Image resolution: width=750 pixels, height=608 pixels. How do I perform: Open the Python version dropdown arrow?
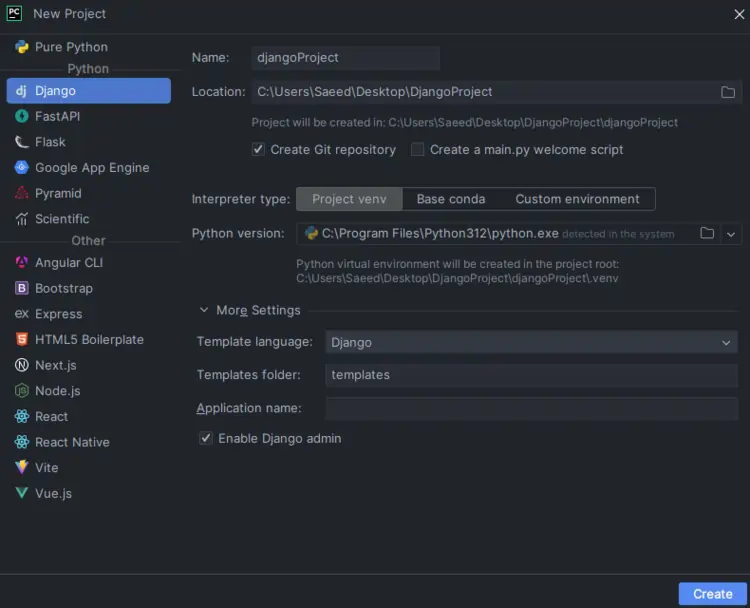point(730,234)
